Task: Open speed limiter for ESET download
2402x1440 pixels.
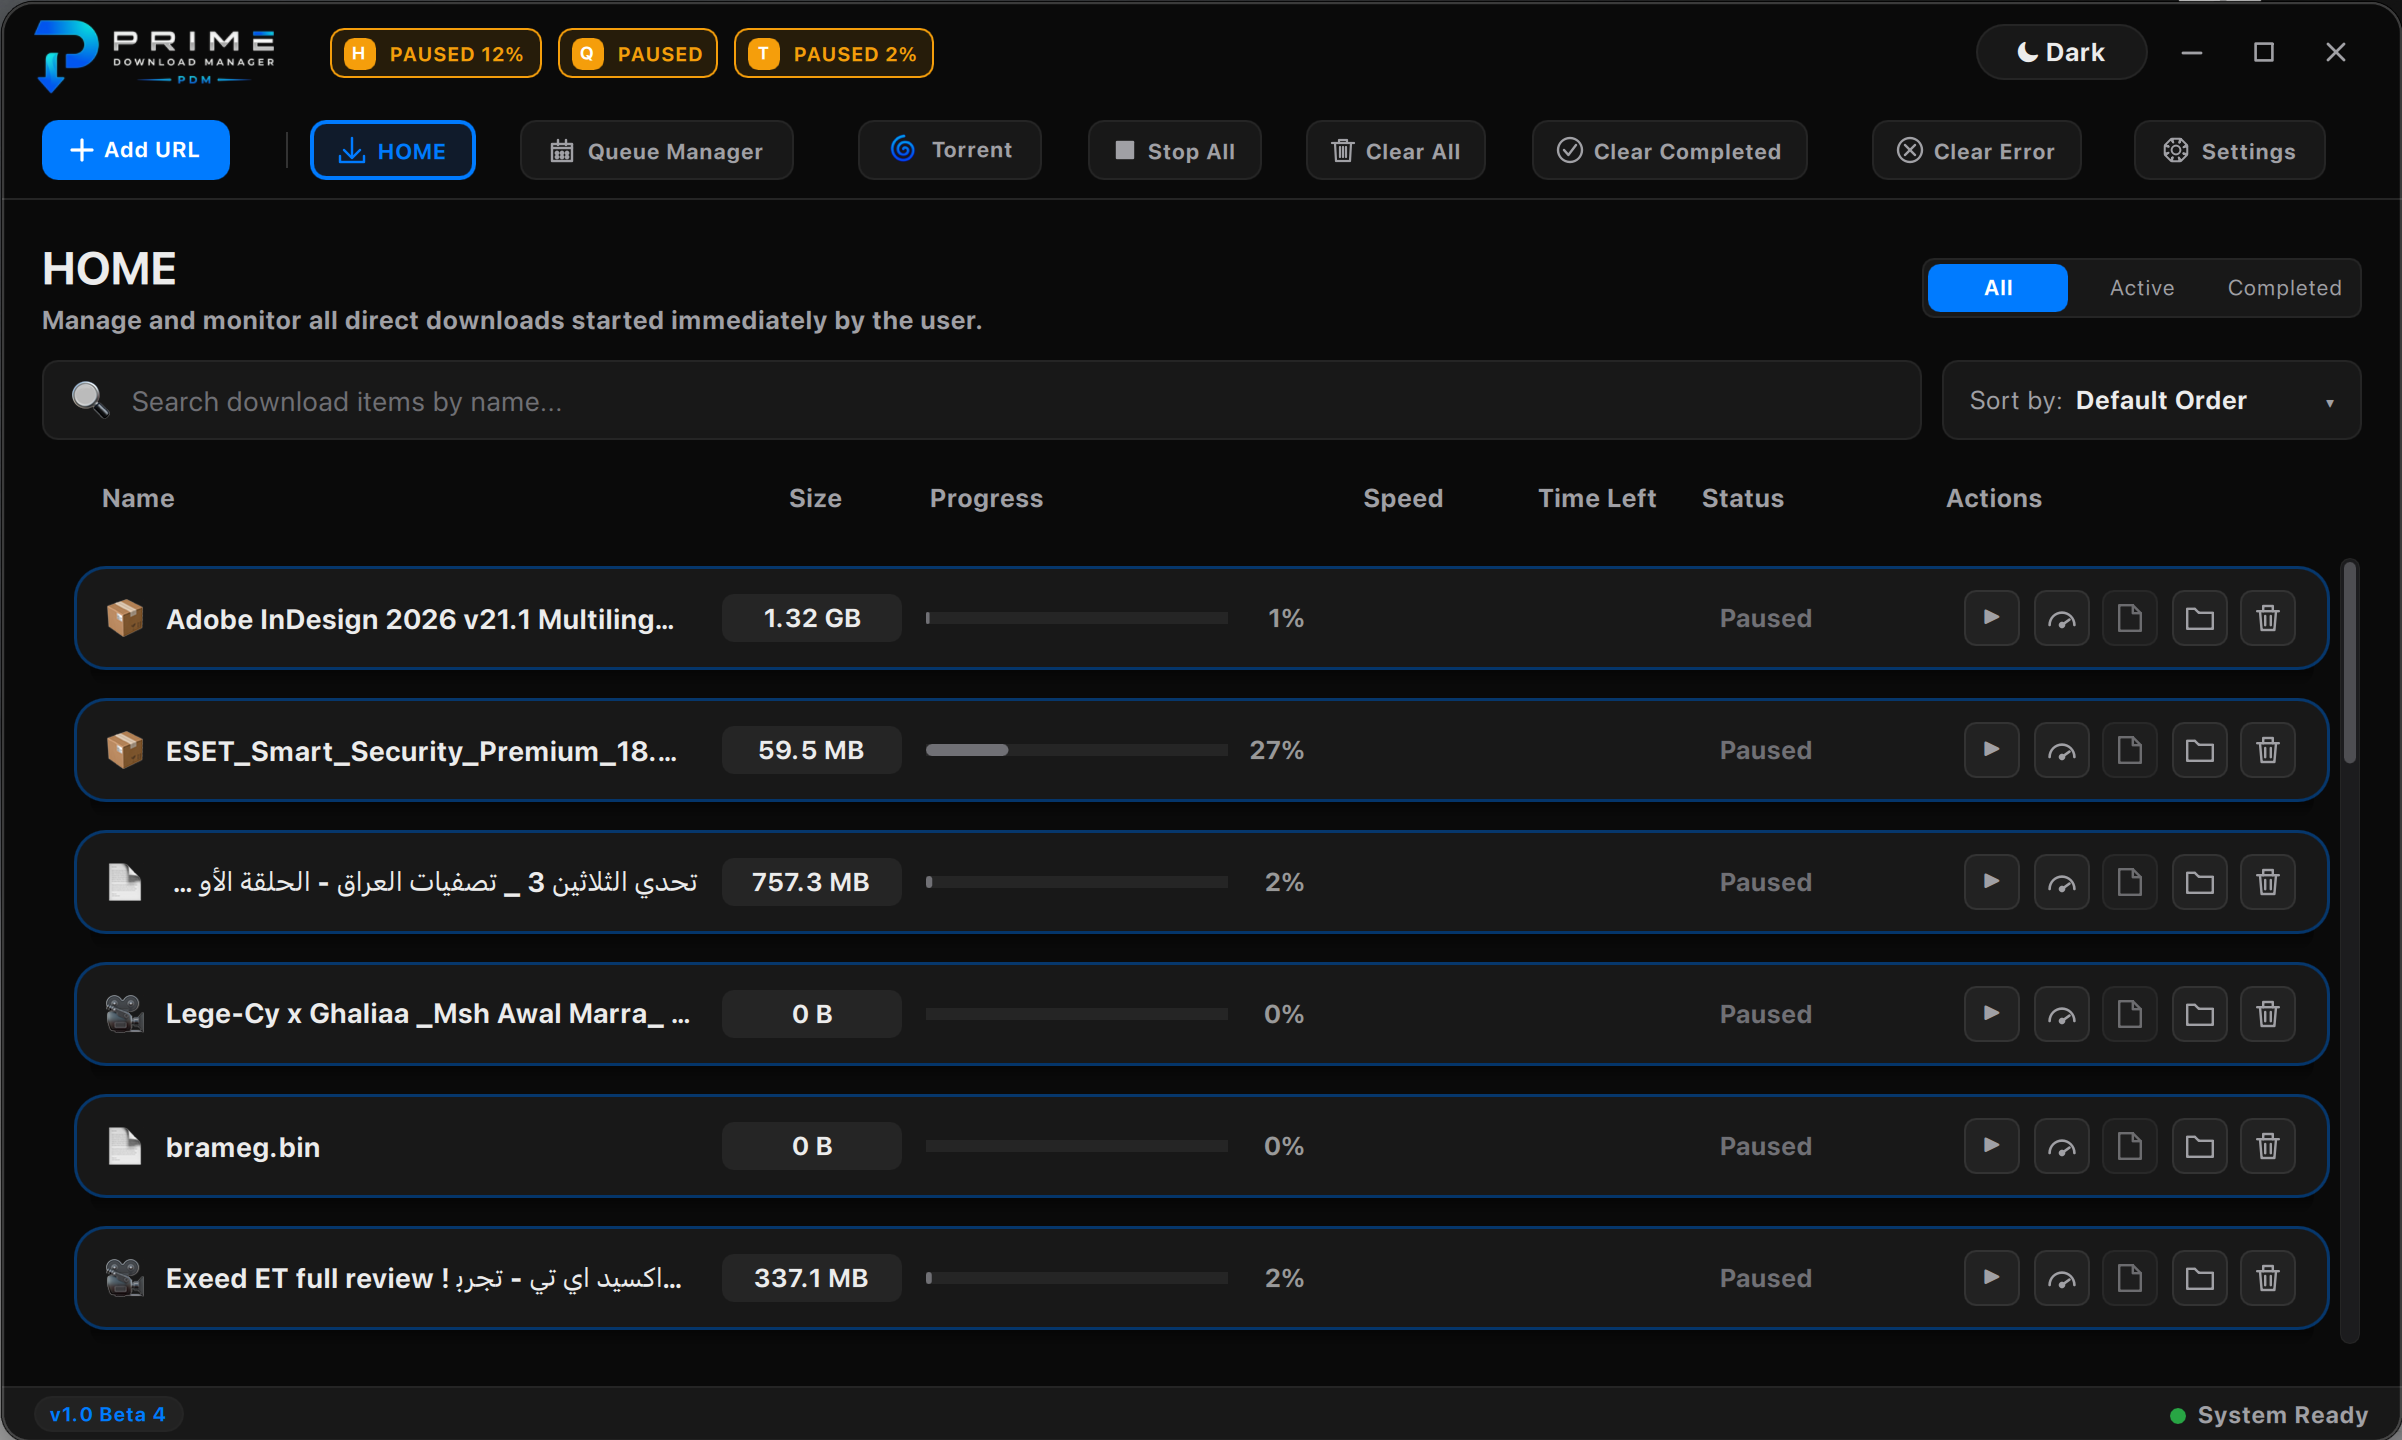Action: point(2061,750)
